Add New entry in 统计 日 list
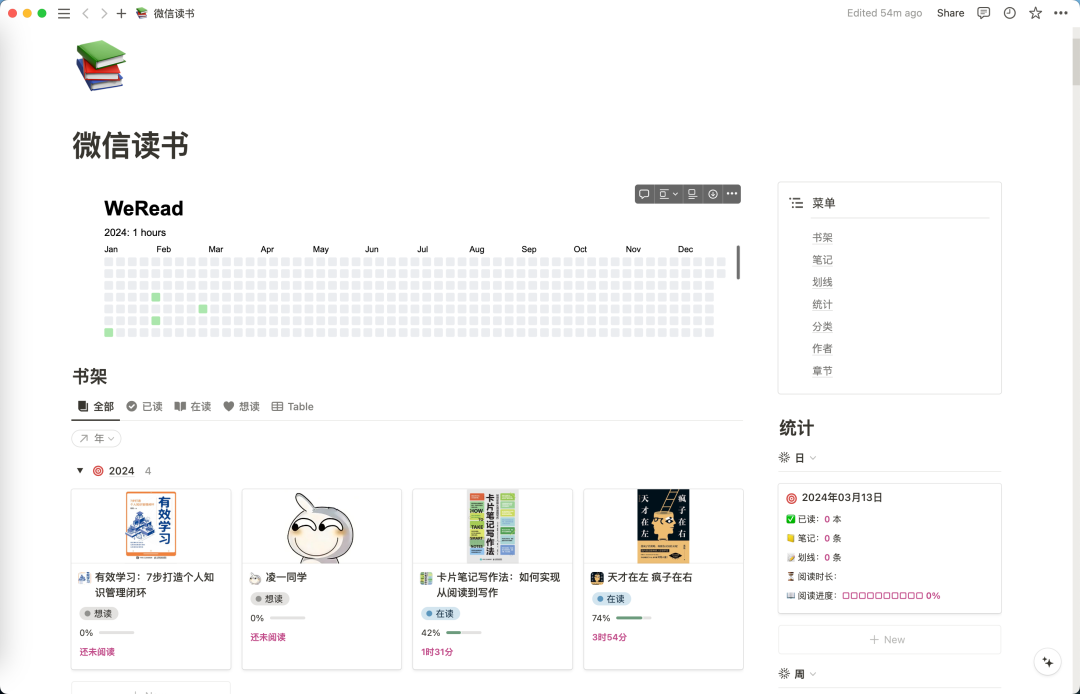The height and width of the screenshot is (694, 1080). (x=889, y=640)
